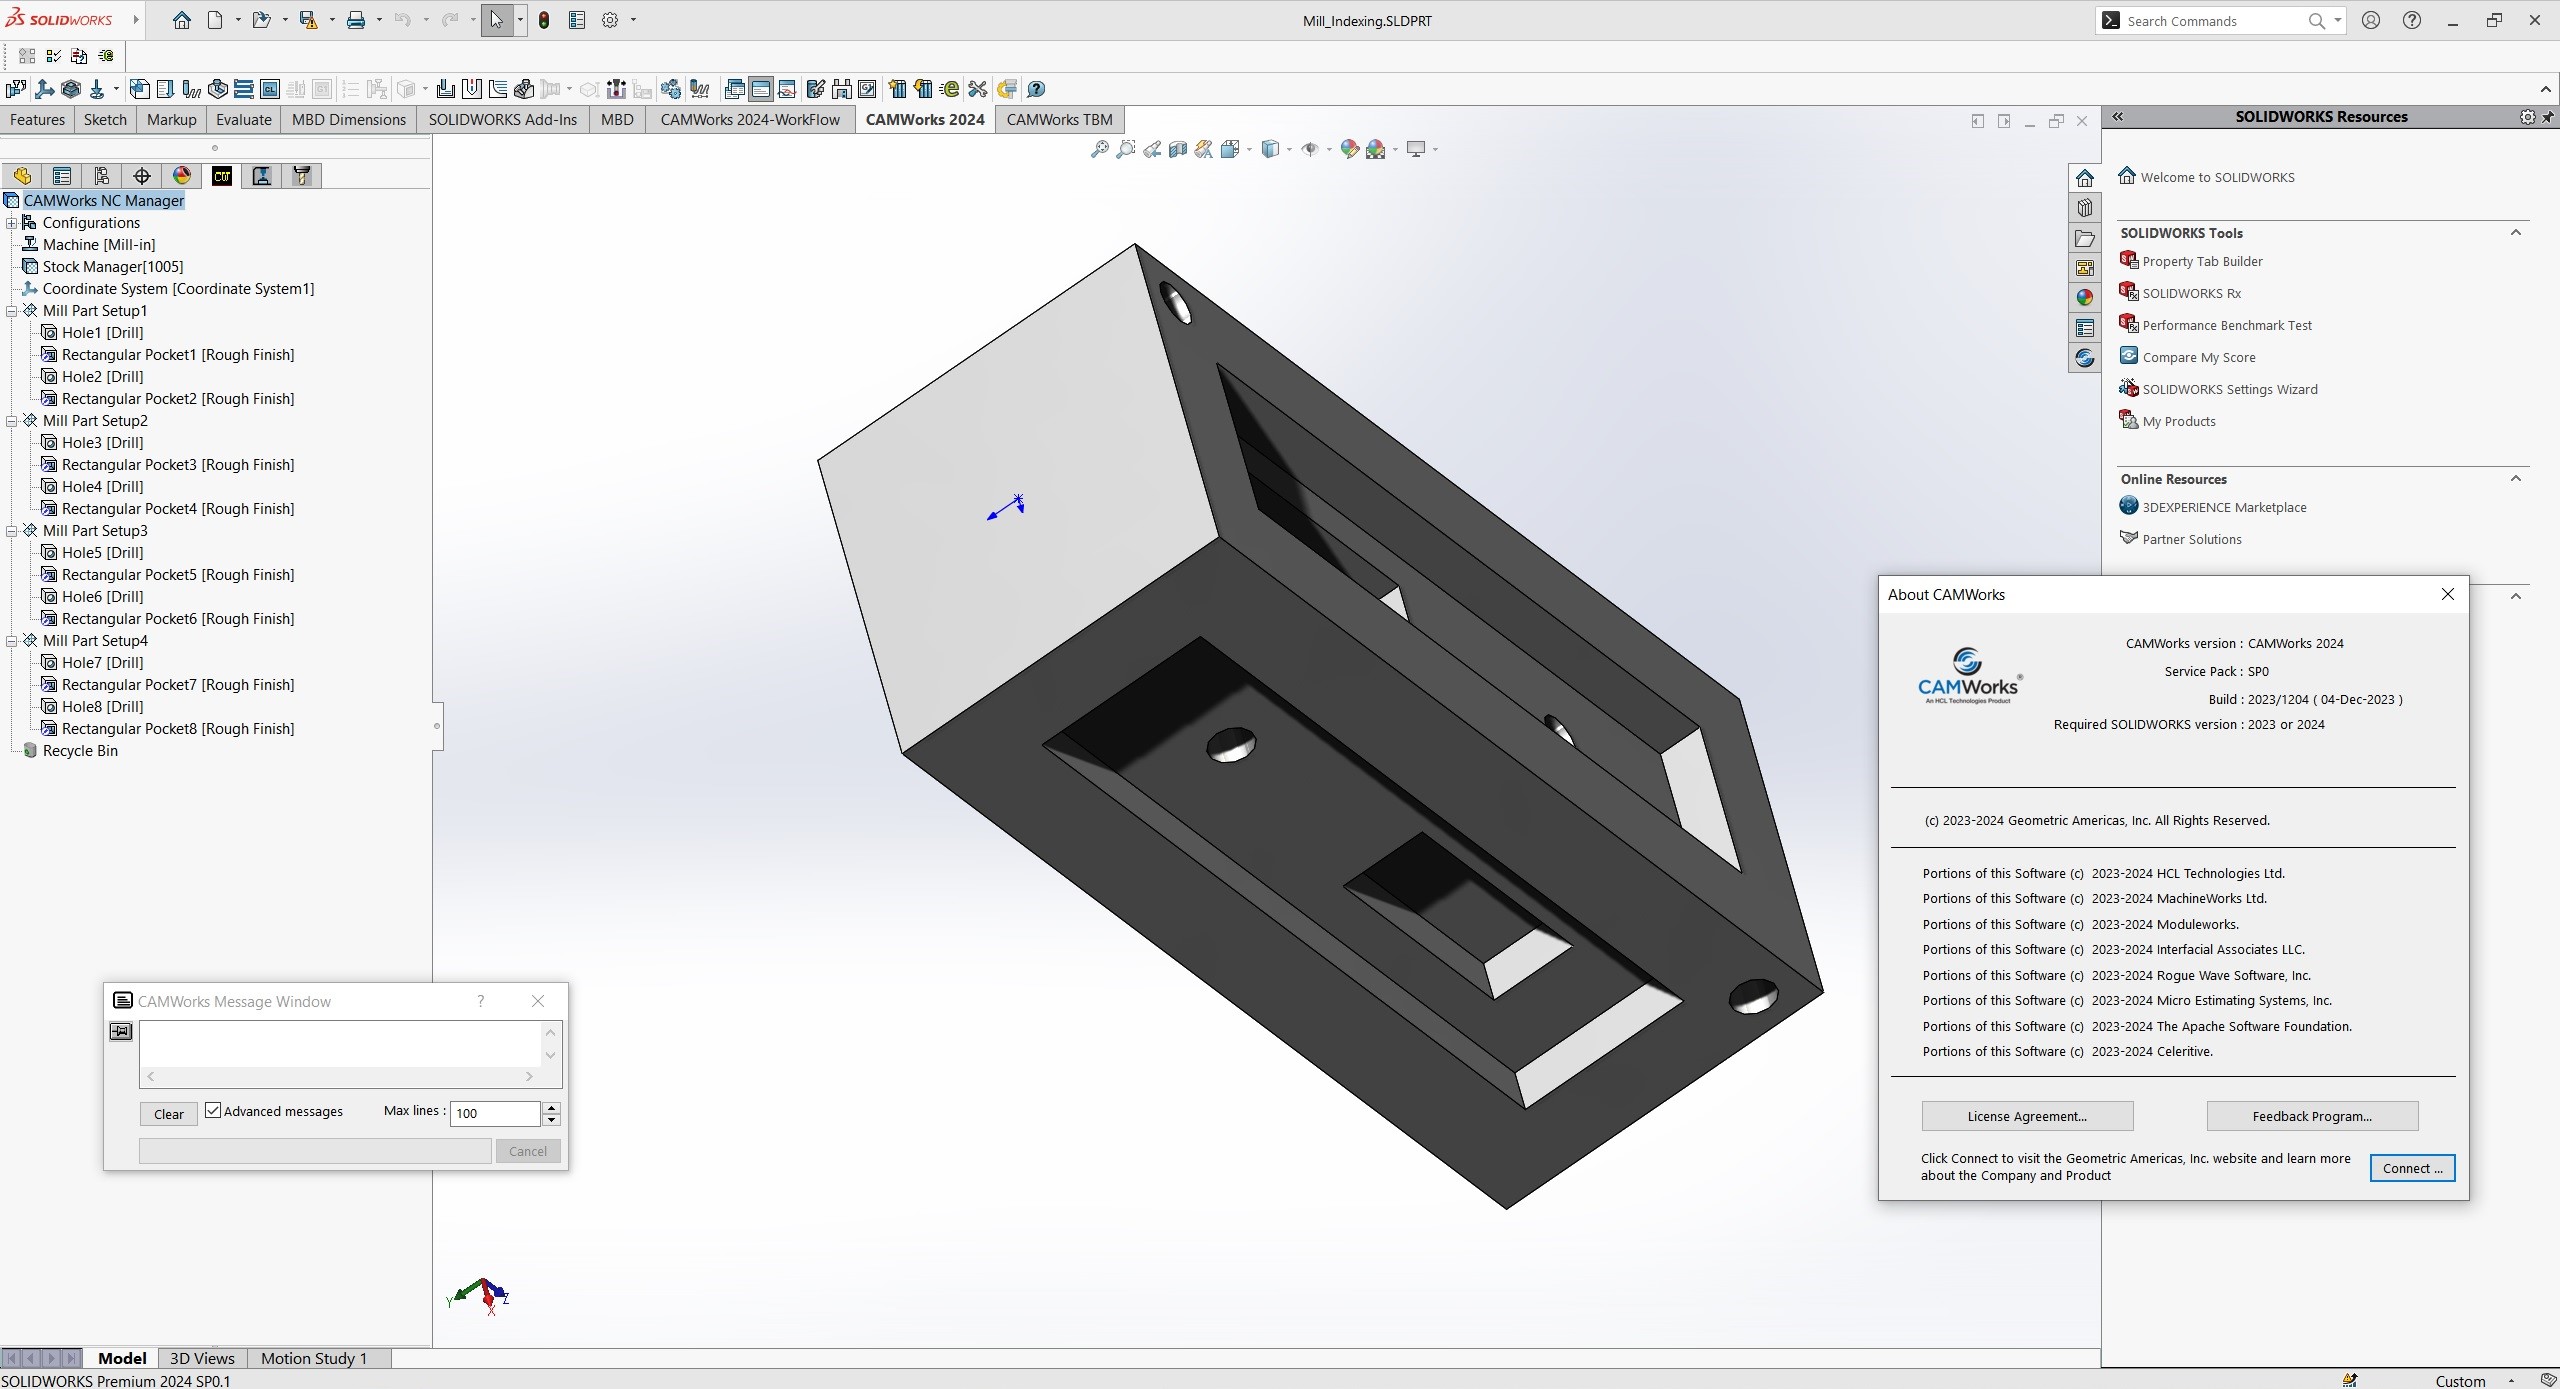Click the License Agreement button
The height and width of the screenshot is (1389, 2560).
[x=2027, y=1116]
